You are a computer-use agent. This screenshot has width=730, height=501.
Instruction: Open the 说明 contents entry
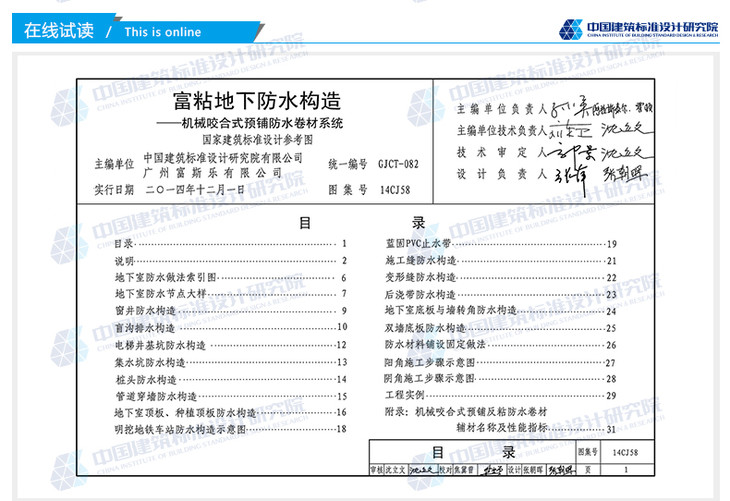124,261
